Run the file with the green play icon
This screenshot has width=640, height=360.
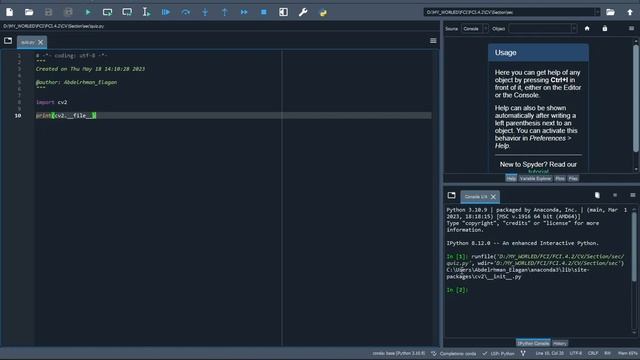[88, 12]
